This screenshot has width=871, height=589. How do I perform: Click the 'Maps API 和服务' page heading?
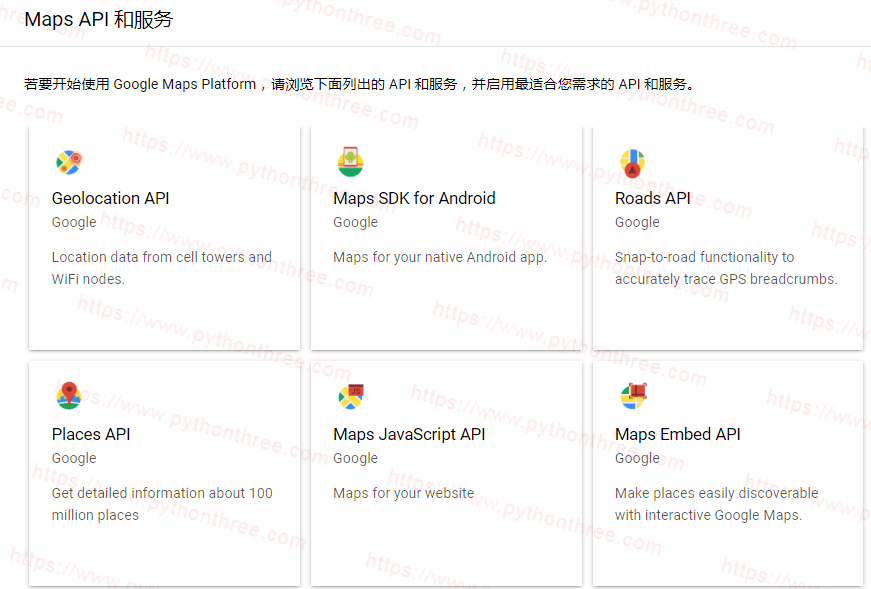tap(99, 19)
